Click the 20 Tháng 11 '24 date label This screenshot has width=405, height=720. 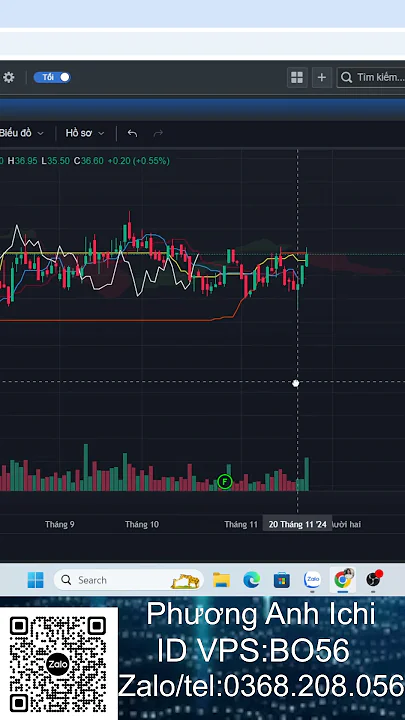pos(297,524)
